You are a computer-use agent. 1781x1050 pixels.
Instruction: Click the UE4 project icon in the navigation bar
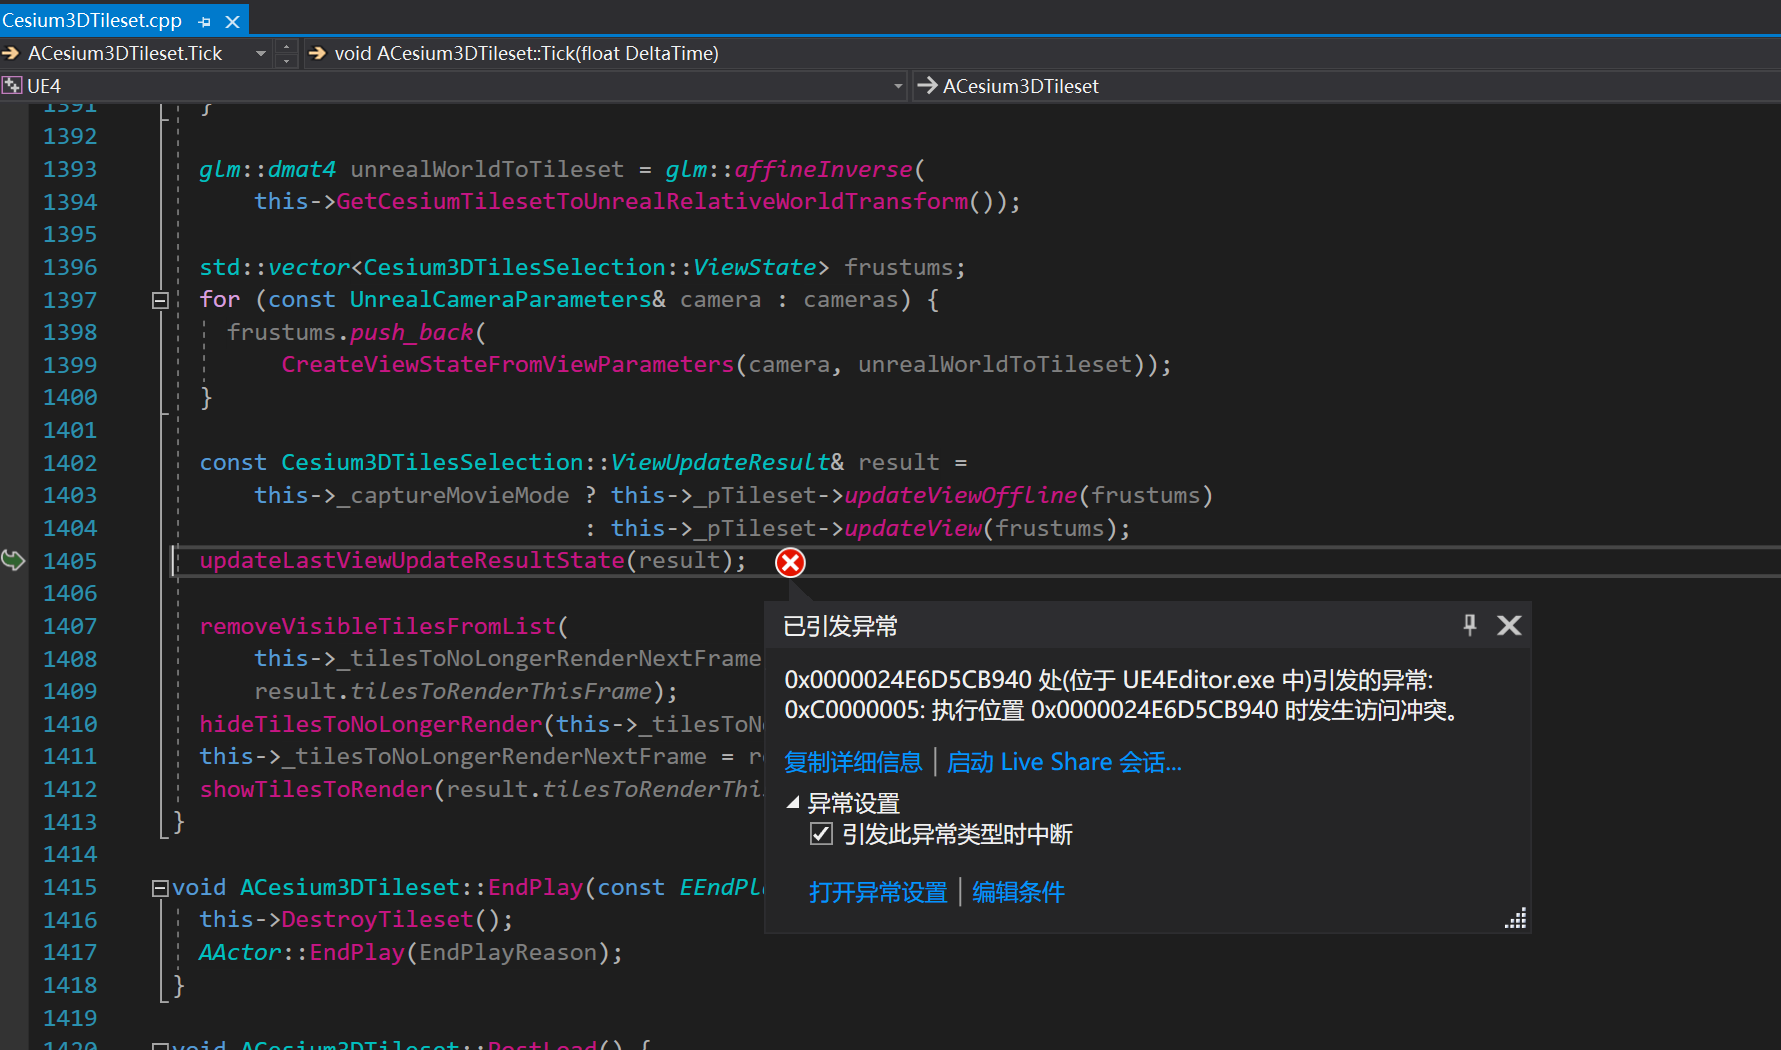click(12, 85)
